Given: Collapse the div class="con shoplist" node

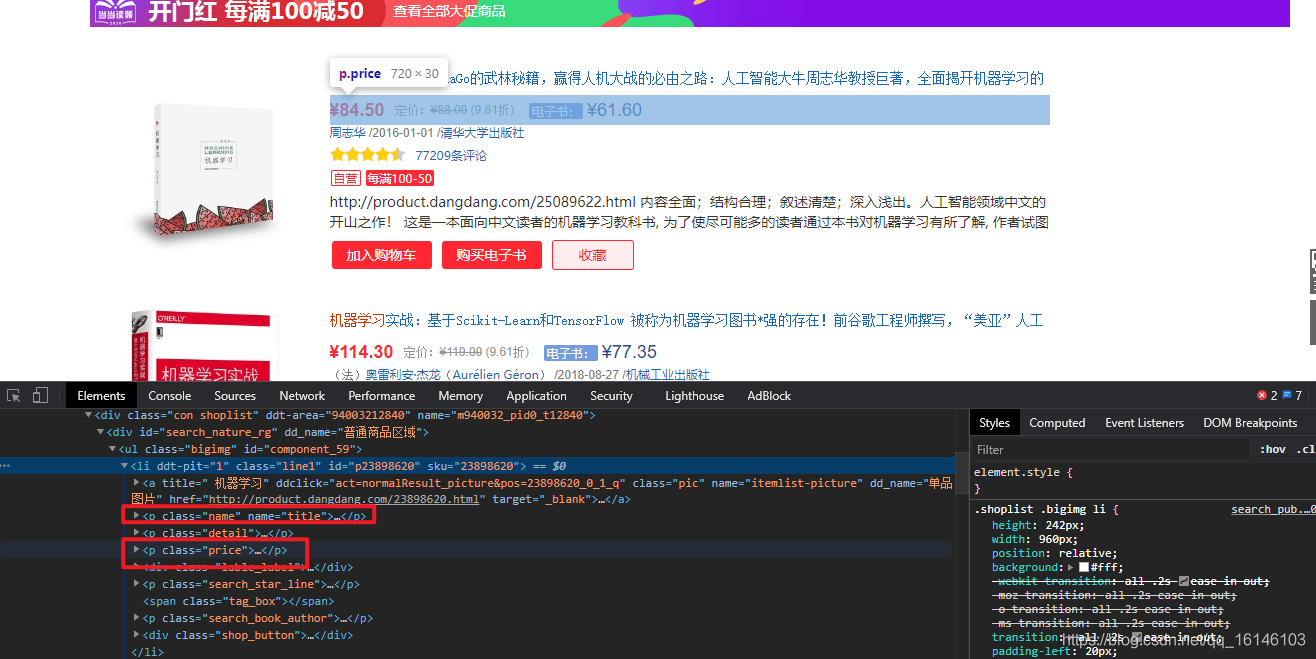Looking at the screenshot, I should (88, 415).
